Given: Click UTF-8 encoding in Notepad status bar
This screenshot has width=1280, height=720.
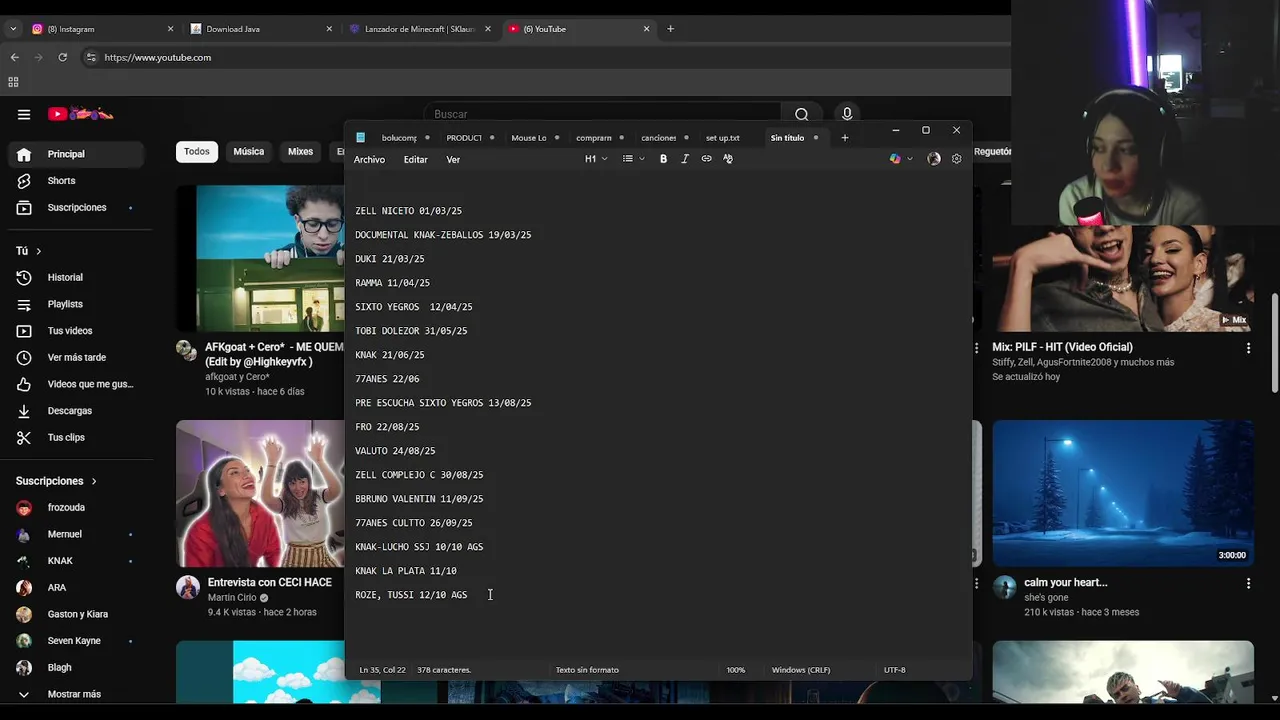Looking at the screenshot, I should point(895,670).
